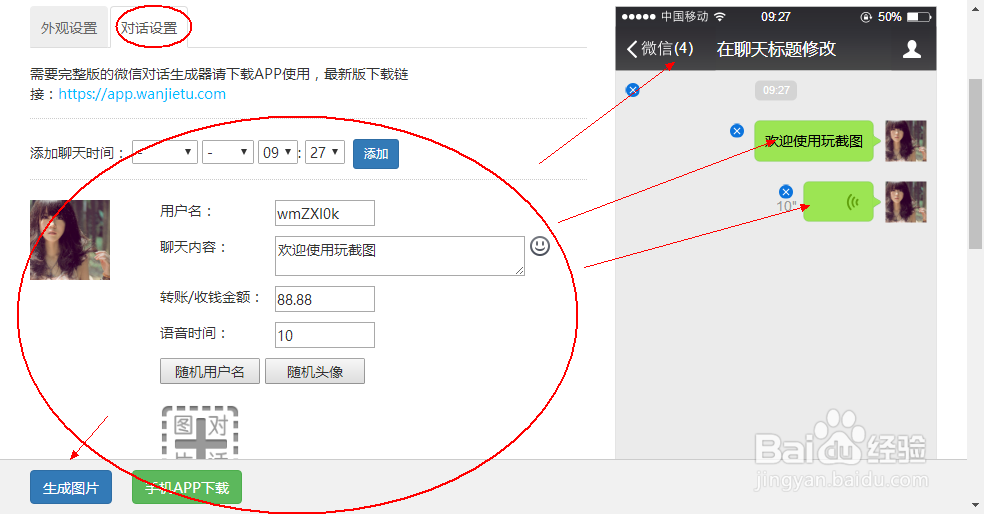Click the 09:27 timestamp in chat preview
This screenshot has height=514, width=984.
click(776, 90)
